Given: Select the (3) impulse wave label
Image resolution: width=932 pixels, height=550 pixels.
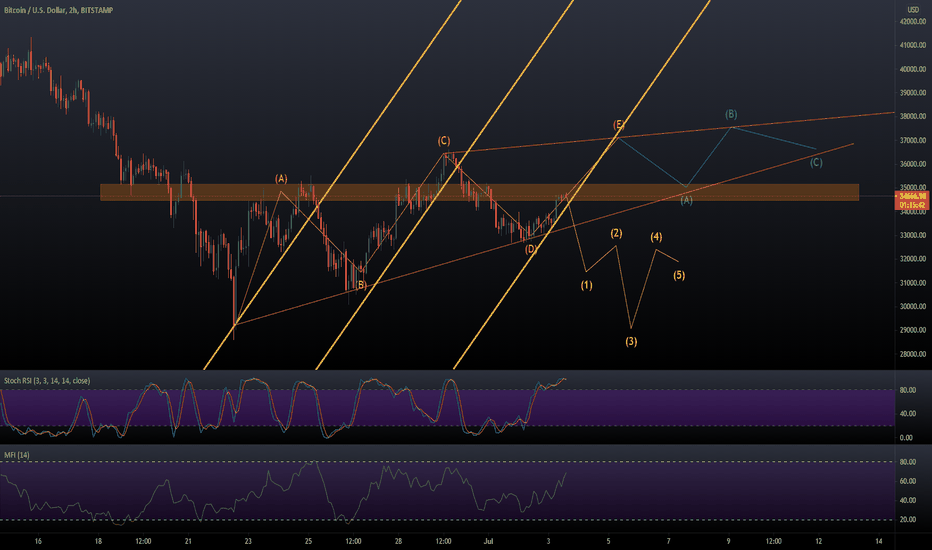Looking at the screenshot, I should [x=631, y=341].
